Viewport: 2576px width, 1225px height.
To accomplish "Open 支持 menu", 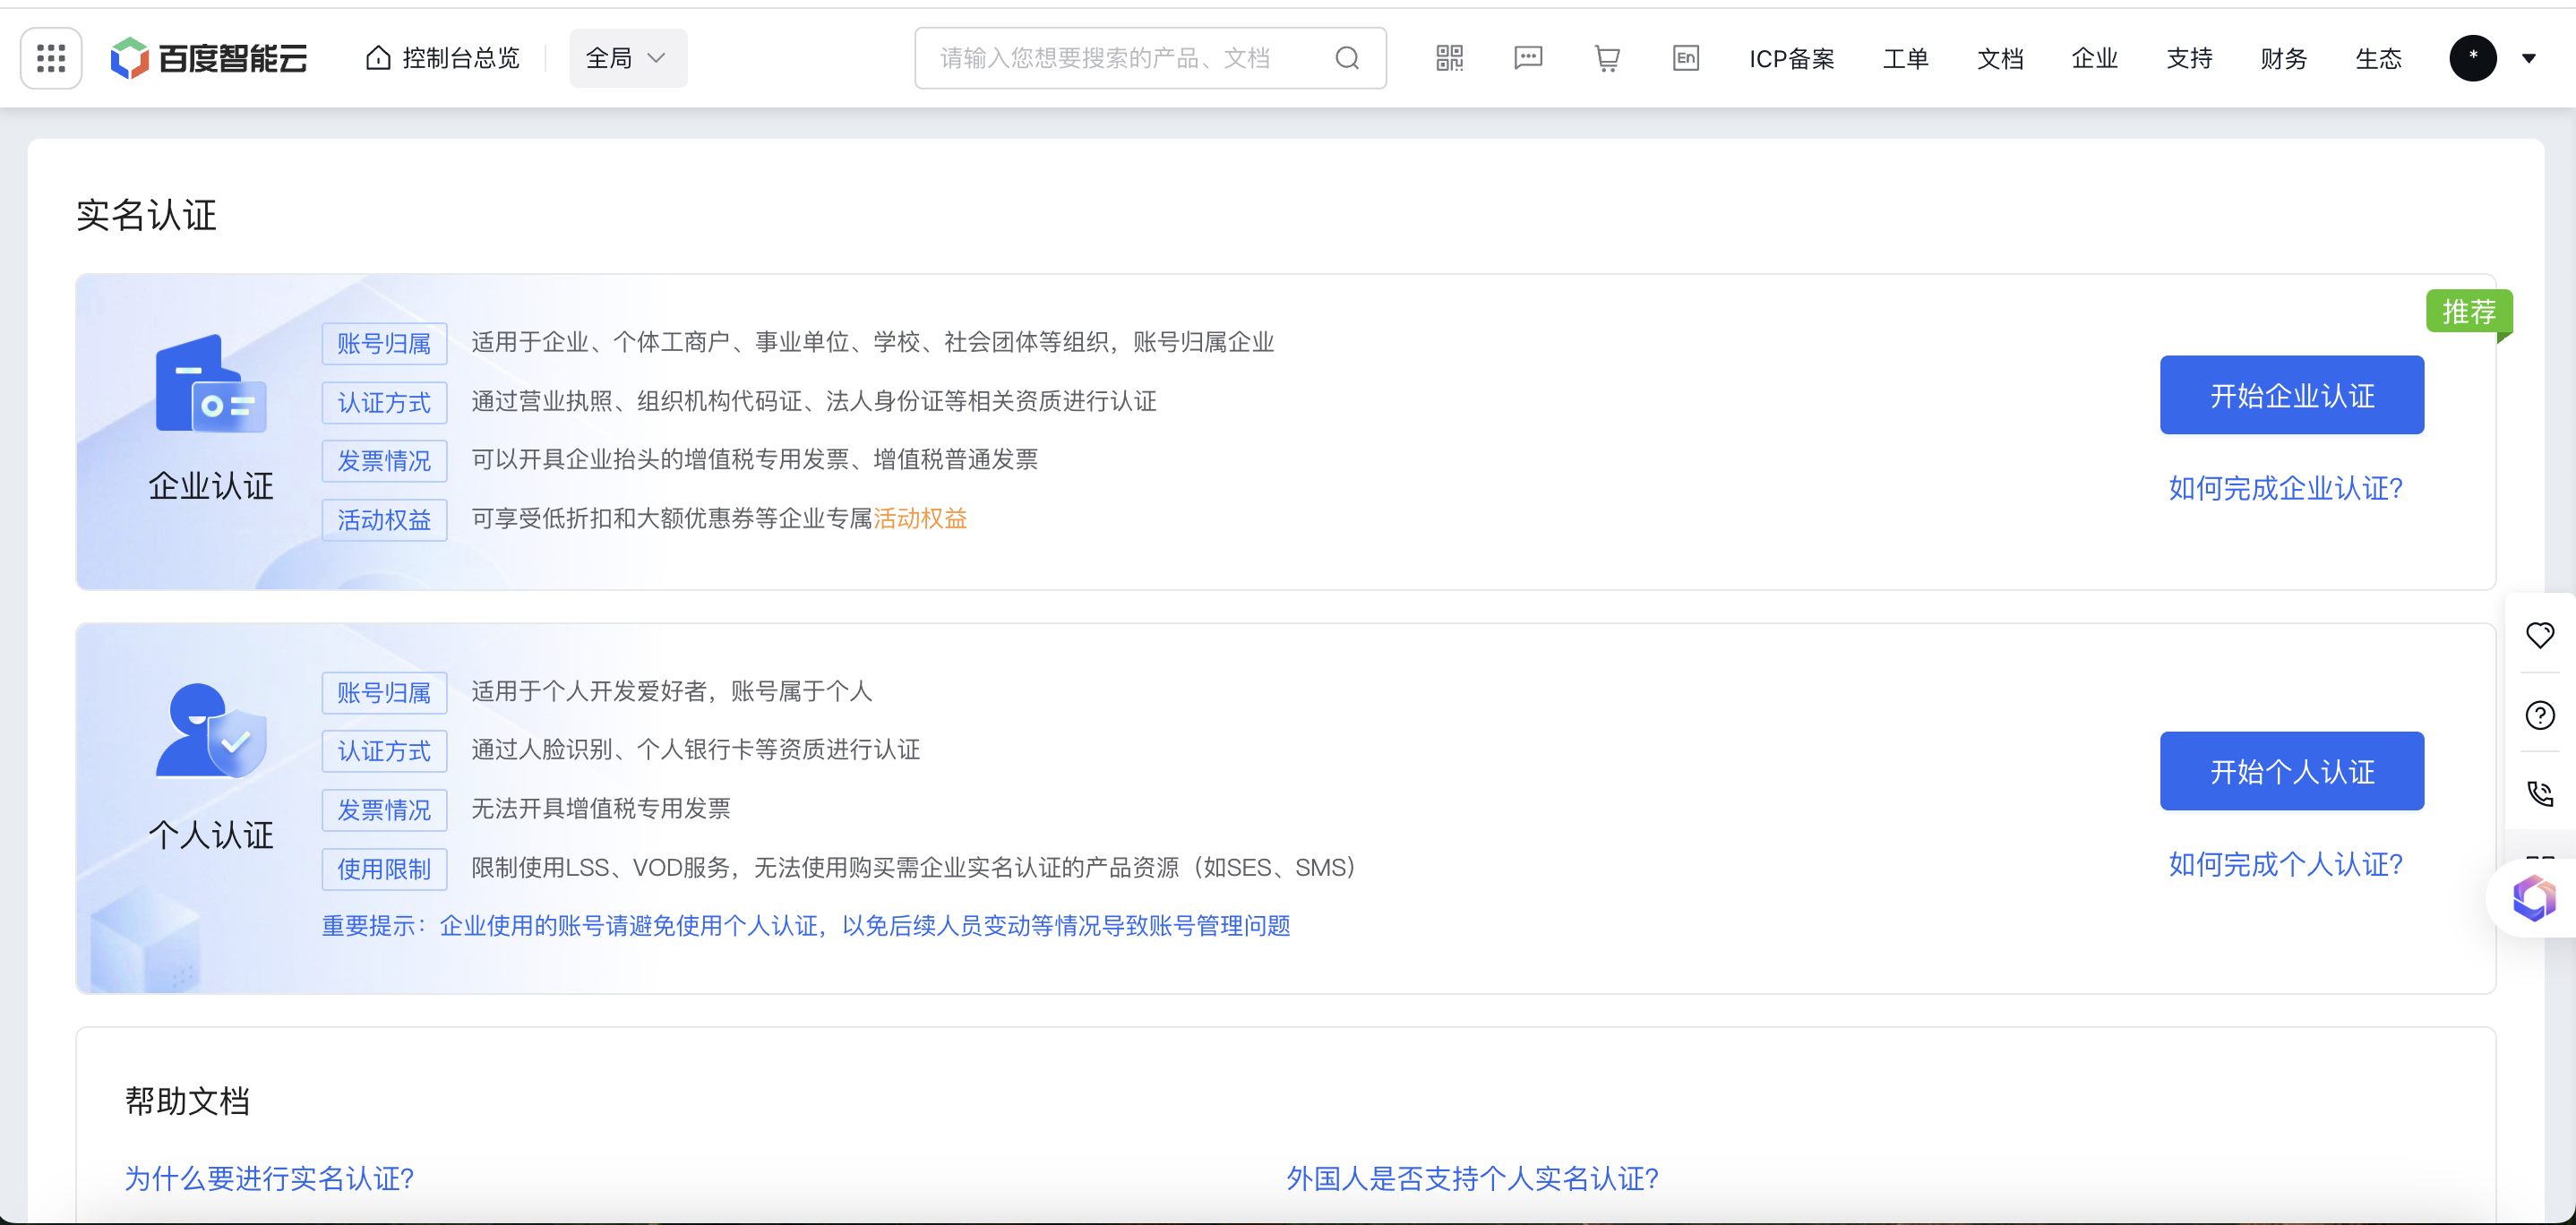I will (x=2189, y=59).
